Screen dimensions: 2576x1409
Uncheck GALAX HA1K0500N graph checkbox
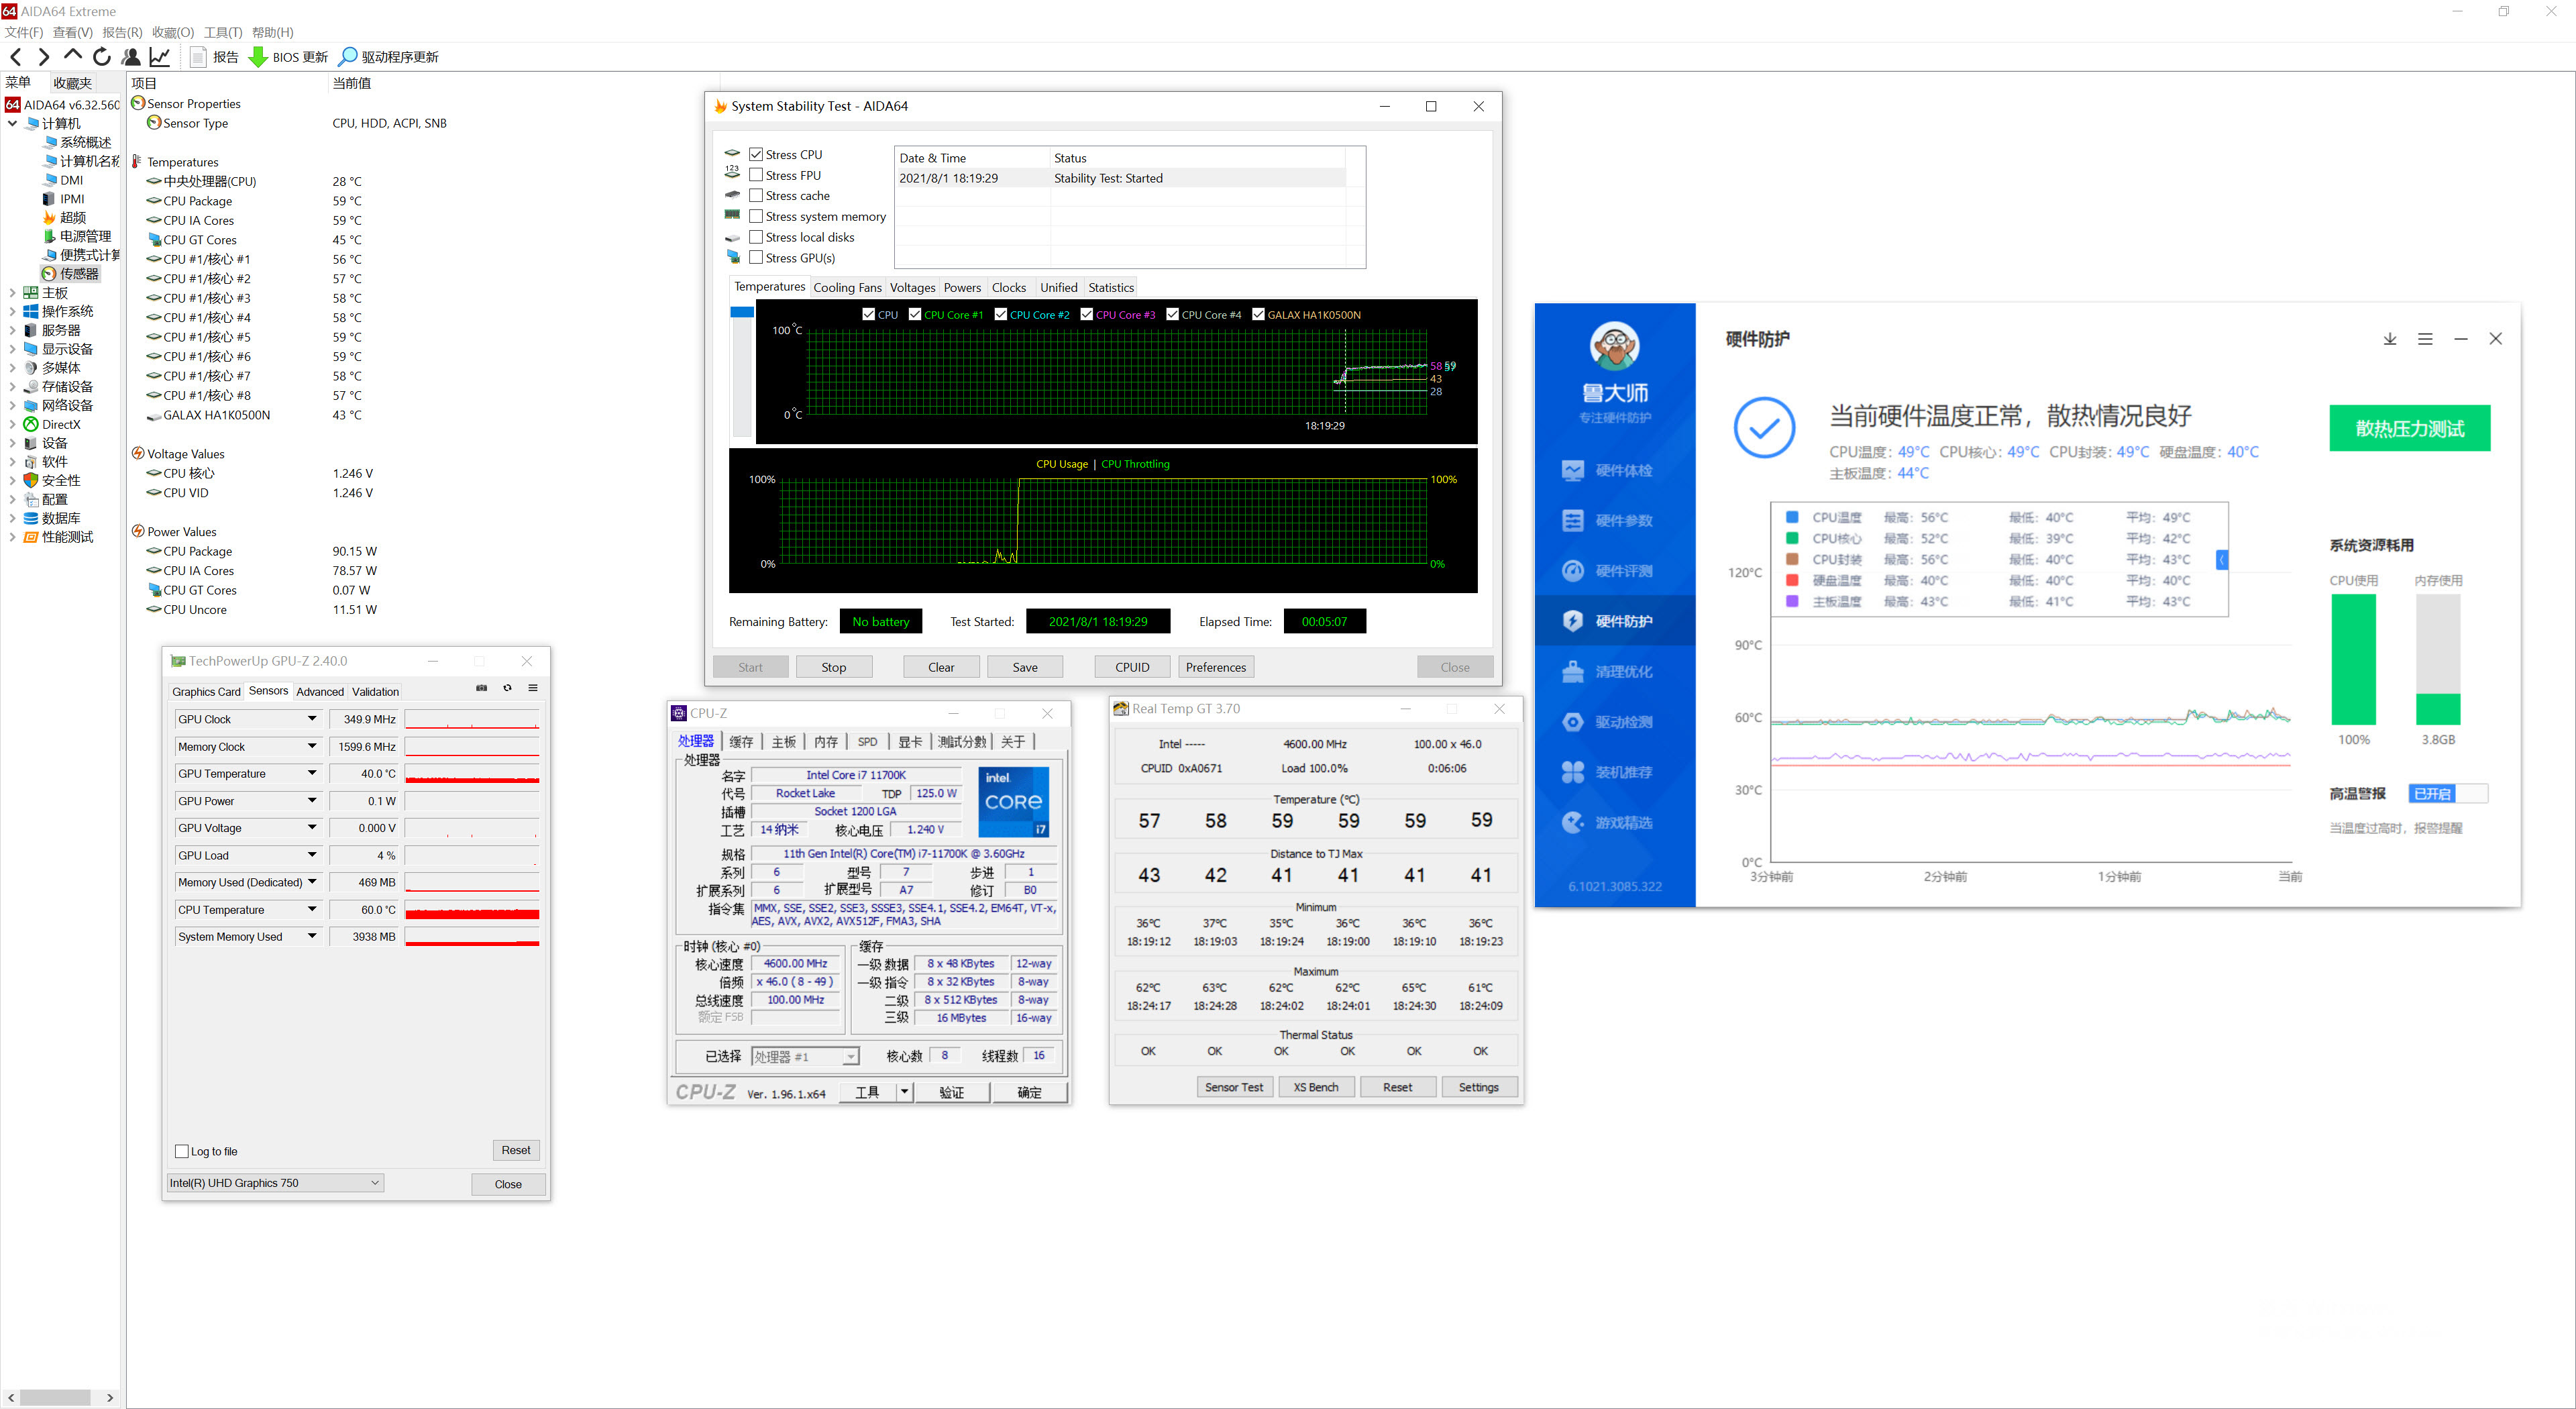pyautogui.click(x=1258, y=314)
